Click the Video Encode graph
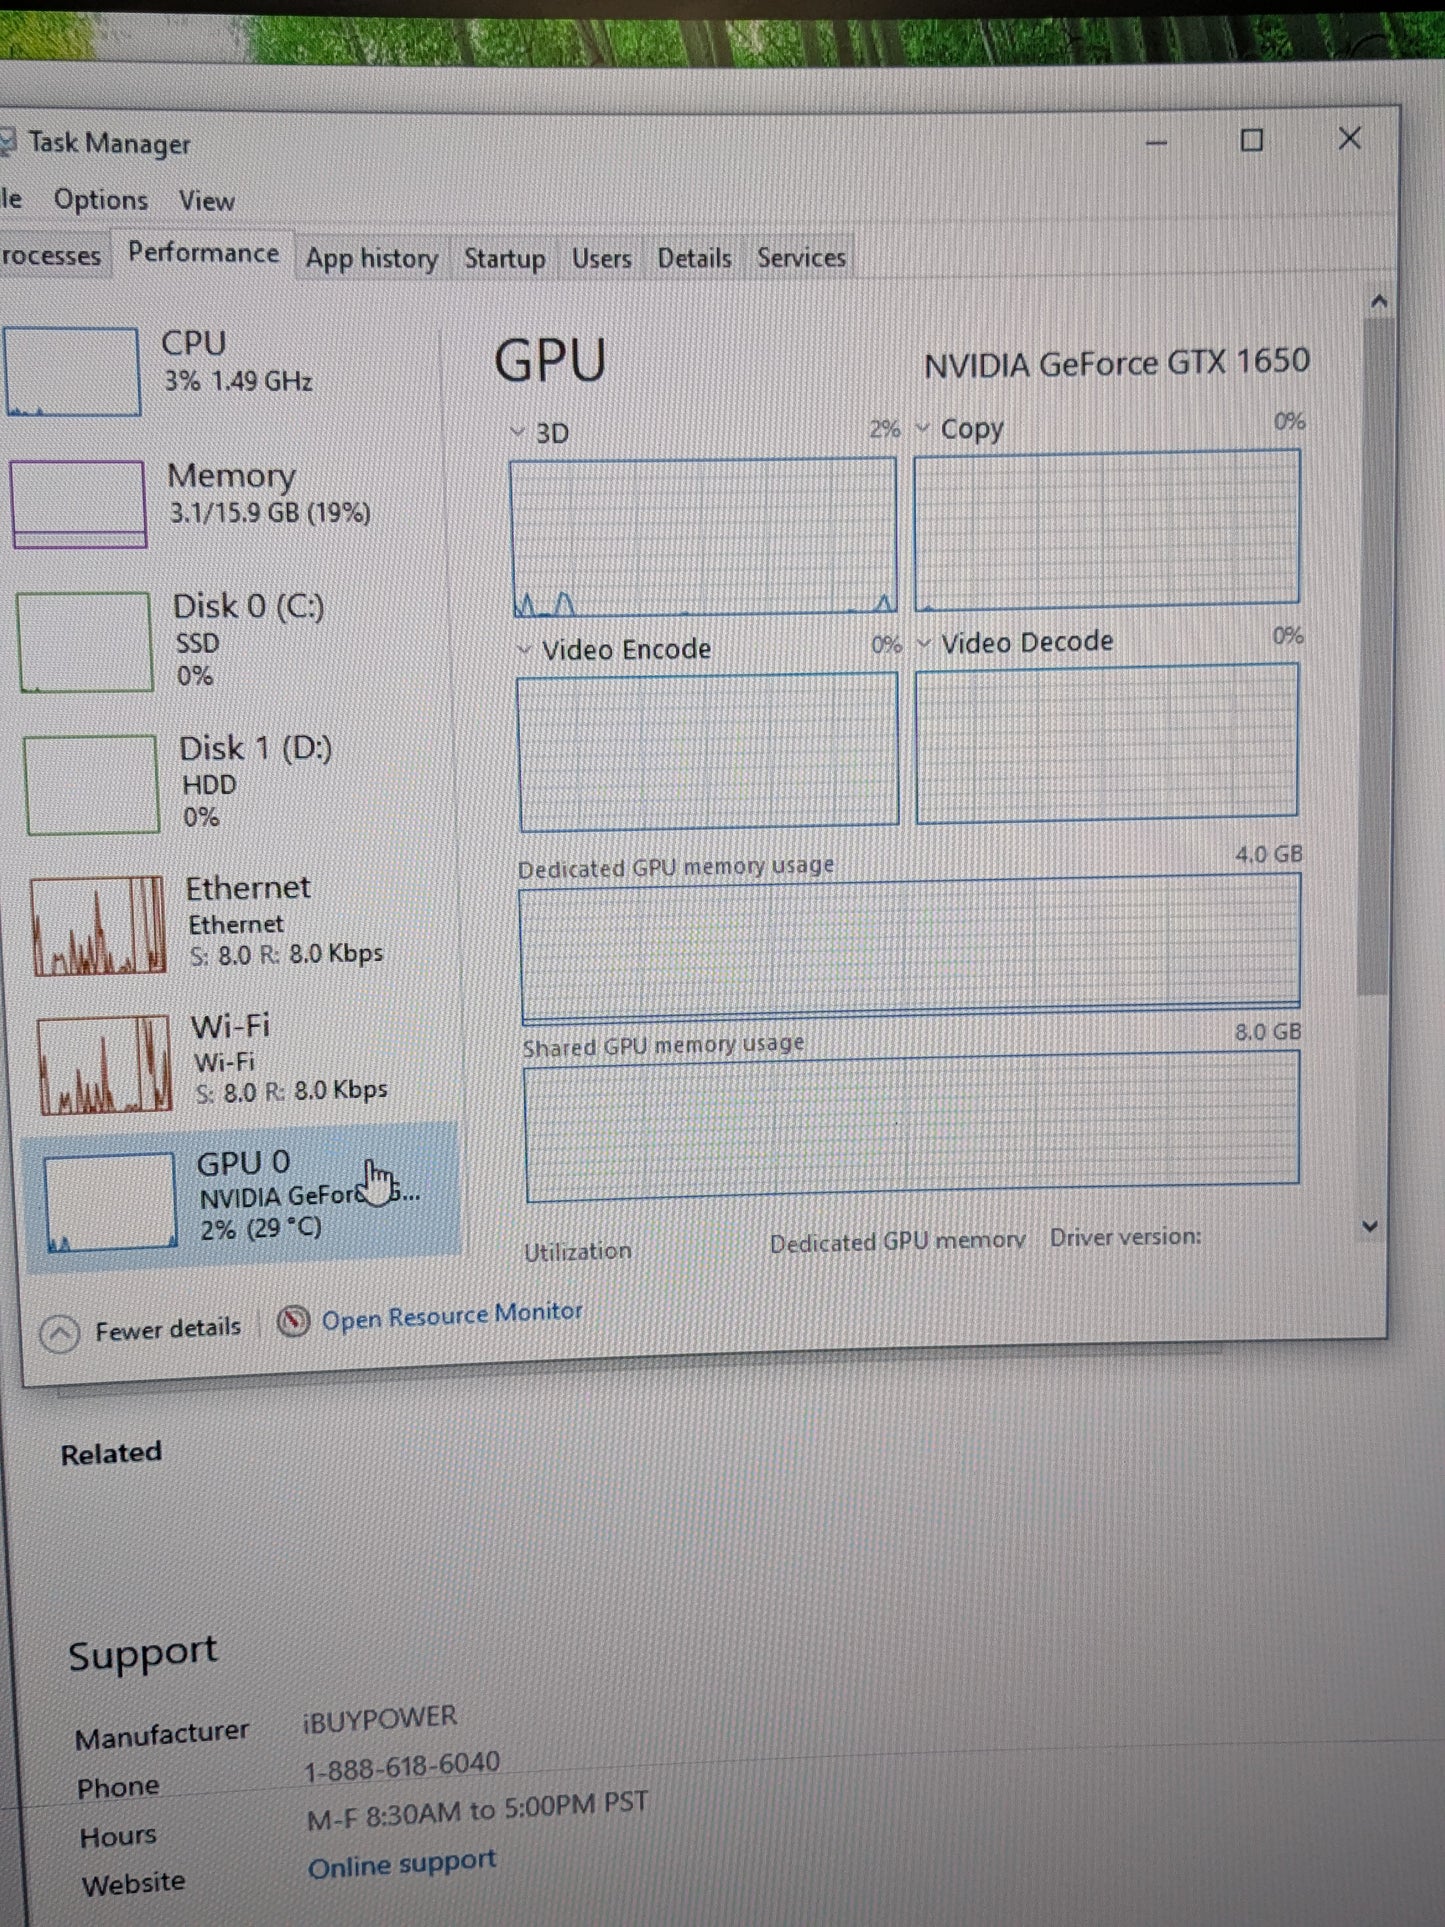The image size is (1445, 1927). pyautogui.click(x=708, y=750)
